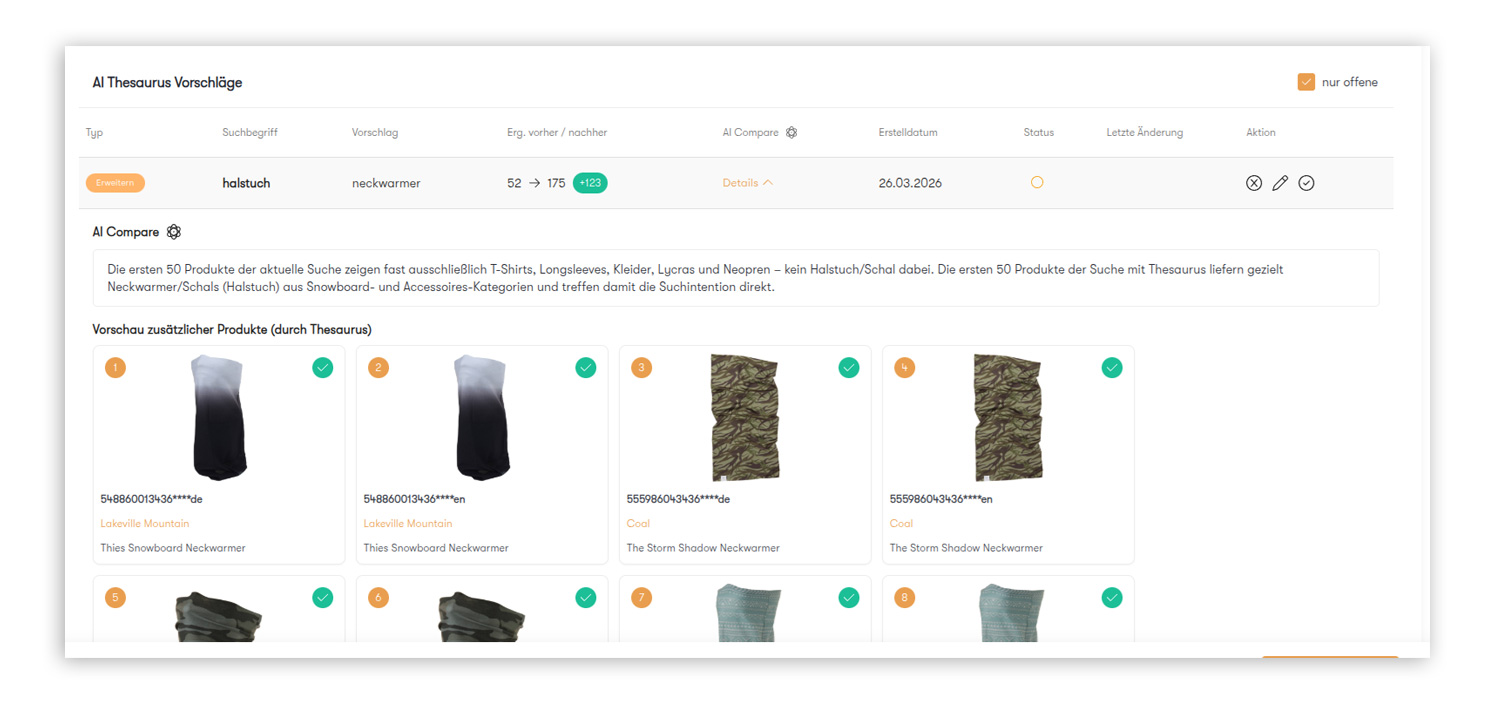
Task: Toggle green check on product card 7
Action: [x=849, y=597]
